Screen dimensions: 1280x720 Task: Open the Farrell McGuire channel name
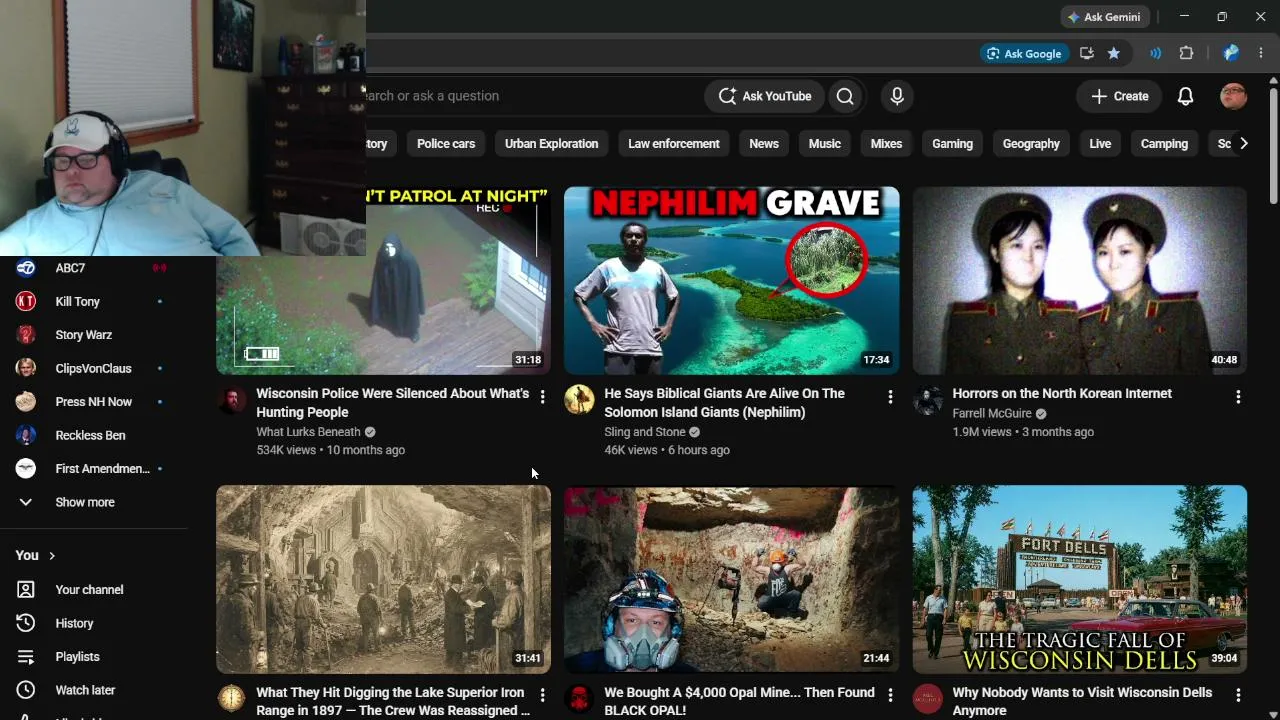[992, 414]
